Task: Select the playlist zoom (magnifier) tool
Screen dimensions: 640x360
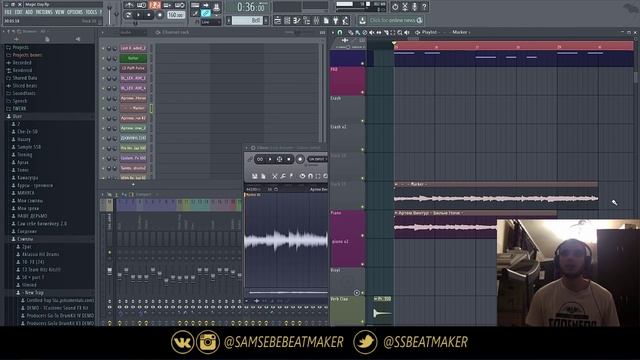Action: point(400,32)
